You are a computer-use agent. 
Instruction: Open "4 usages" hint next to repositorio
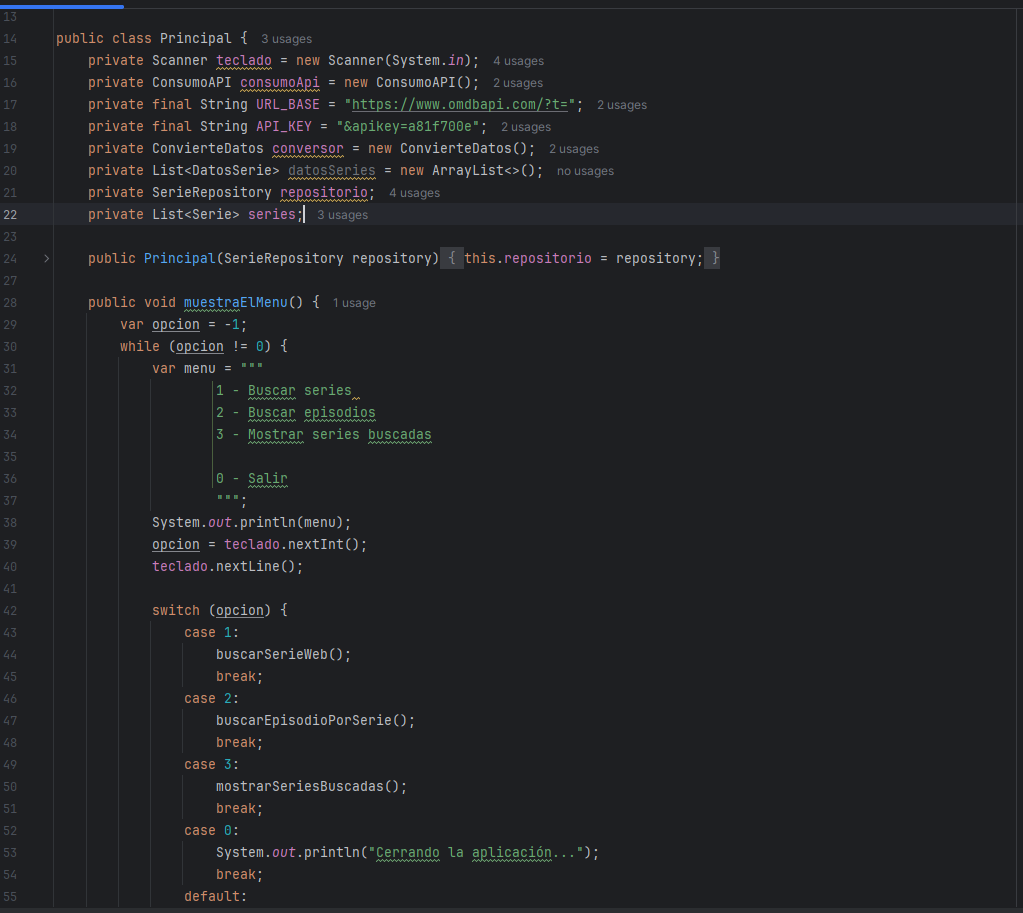tap(414, 193)
